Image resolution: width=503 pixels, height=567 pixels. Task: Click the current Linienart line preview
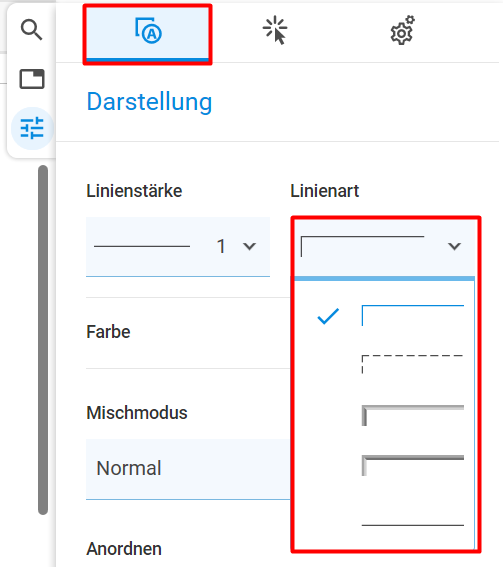point(362,247)
